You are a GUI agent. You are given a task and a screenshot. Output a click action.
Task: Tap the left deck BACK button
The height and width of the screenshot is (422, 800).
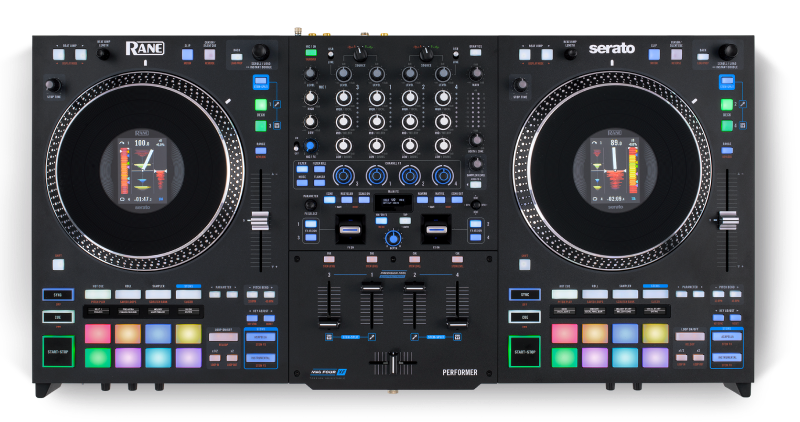237,57
